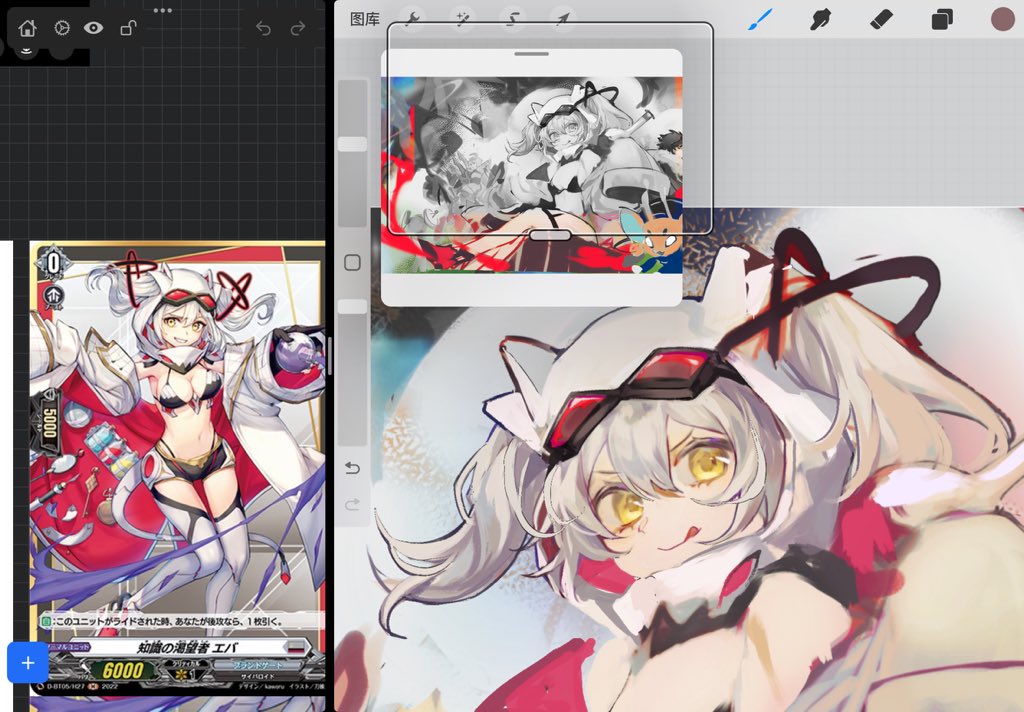This screenshot has width=1024, height=712.
Task: Activate the Transform arrow tool
Action: [x=562, y=19]
